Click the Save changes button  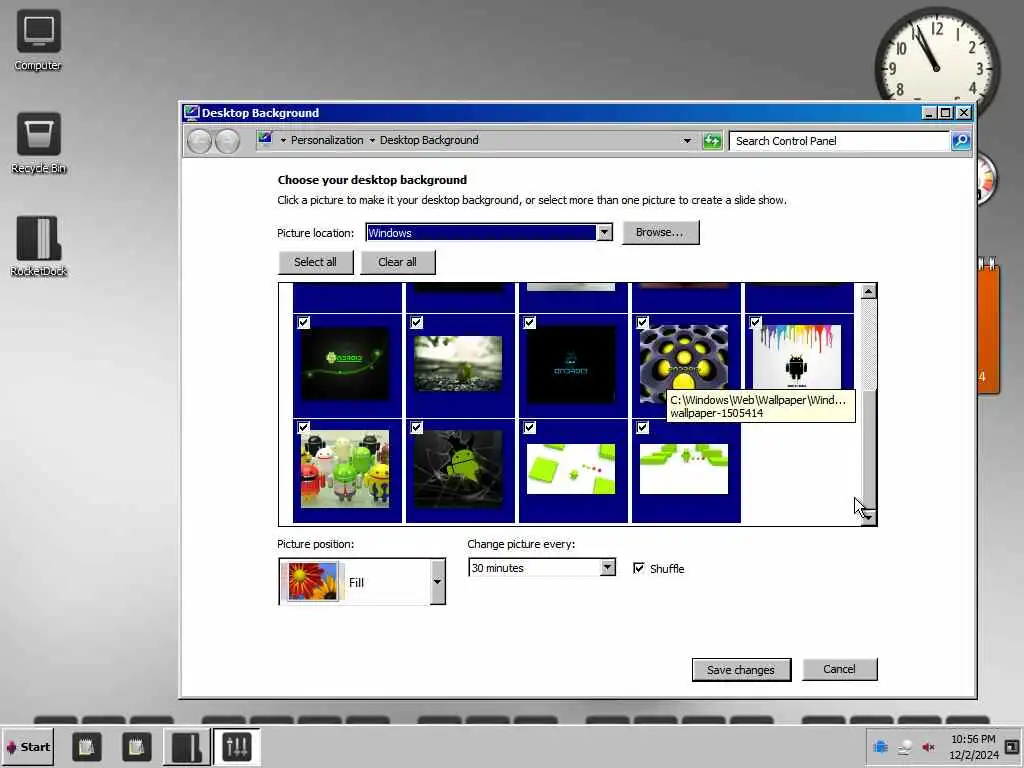point(741,669)
